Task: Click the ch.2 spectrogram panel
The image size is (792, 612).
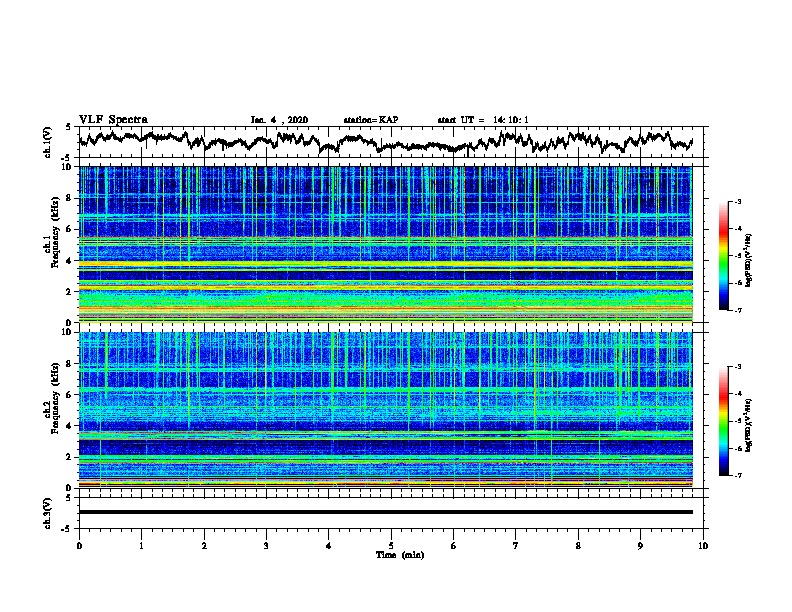Action: (x=385, y=410)
